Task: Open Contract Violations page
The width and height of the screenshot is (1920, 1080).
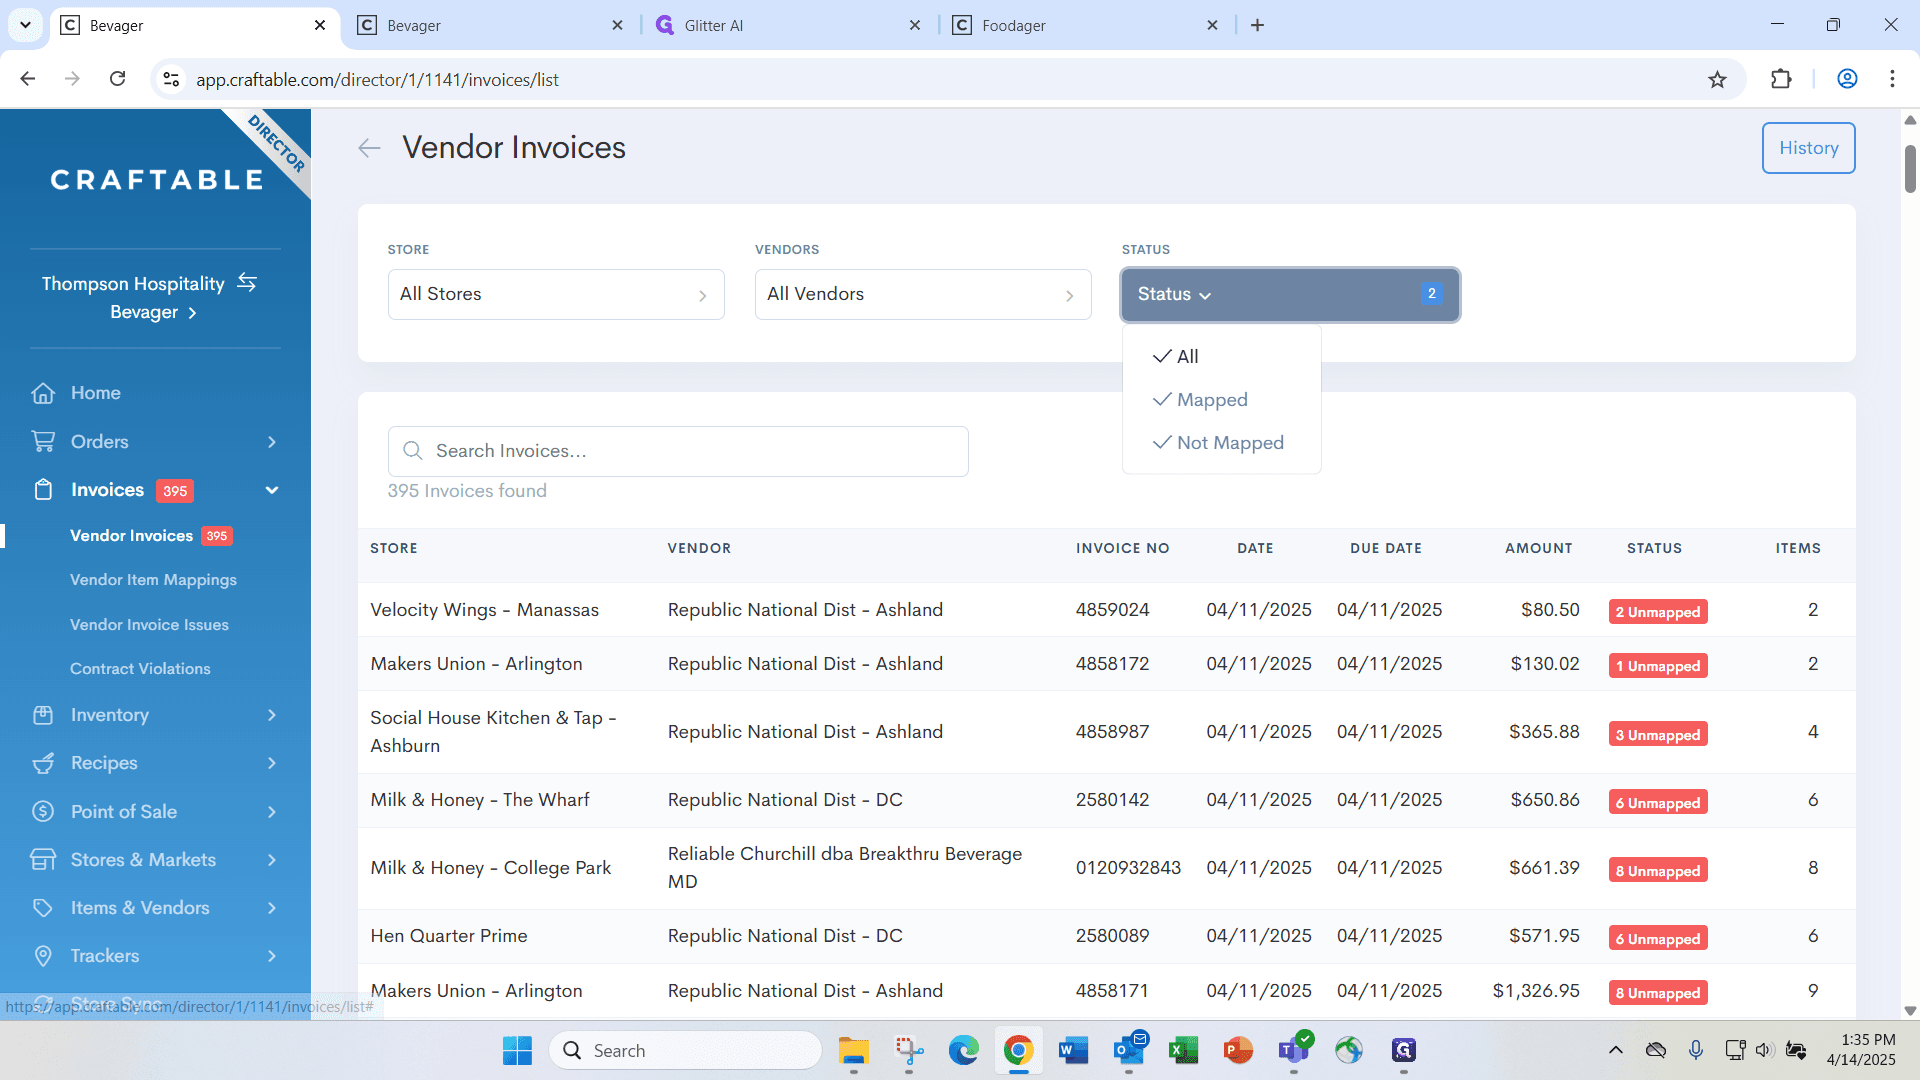Action: (x=140, y=669)
